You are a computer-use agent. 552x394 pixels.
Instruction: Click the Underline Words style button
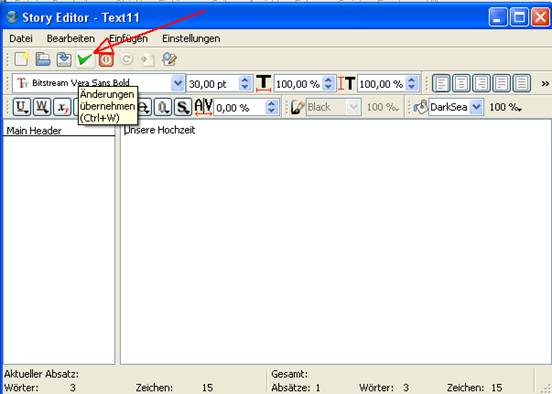point(42,107)
